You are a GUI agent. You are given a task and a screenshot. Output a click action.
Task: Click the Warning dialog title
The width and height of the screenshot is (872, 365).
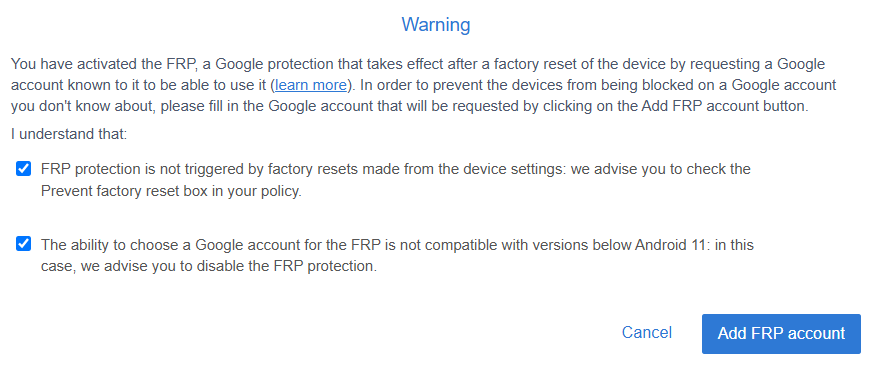(x=436, y=24)
